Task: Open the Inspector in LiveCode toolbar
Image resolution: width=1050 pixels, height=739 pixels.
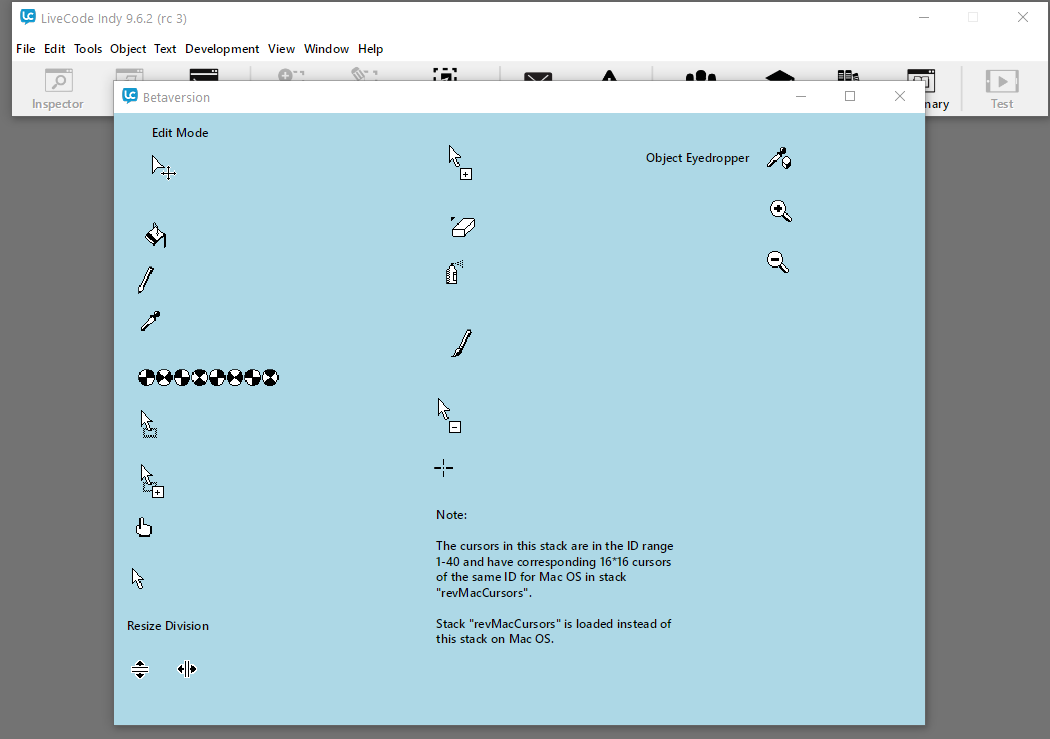Action: pos(58,89)
